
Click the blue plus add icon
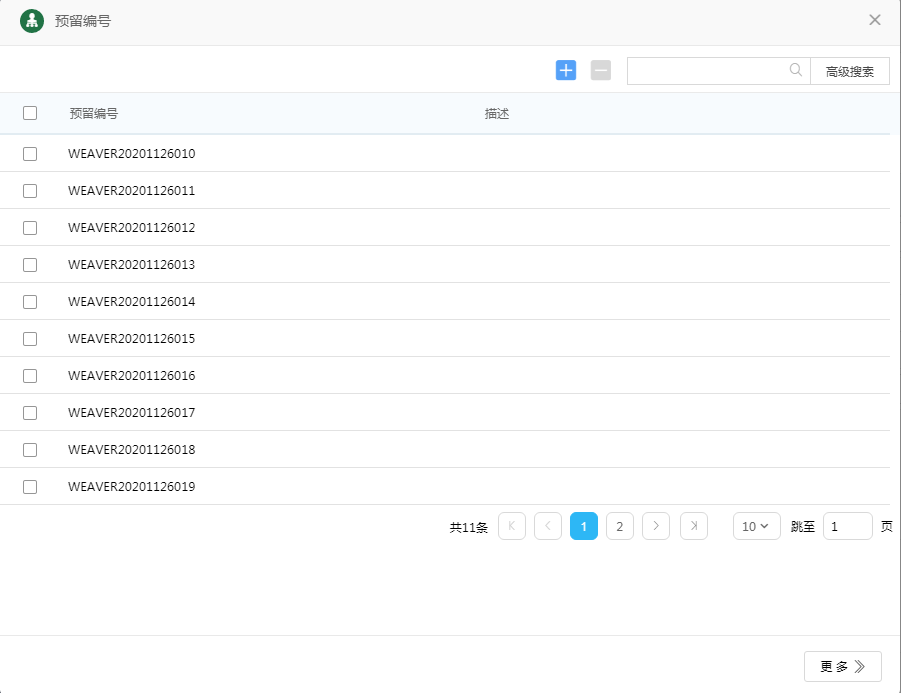[x=566, y=70]
